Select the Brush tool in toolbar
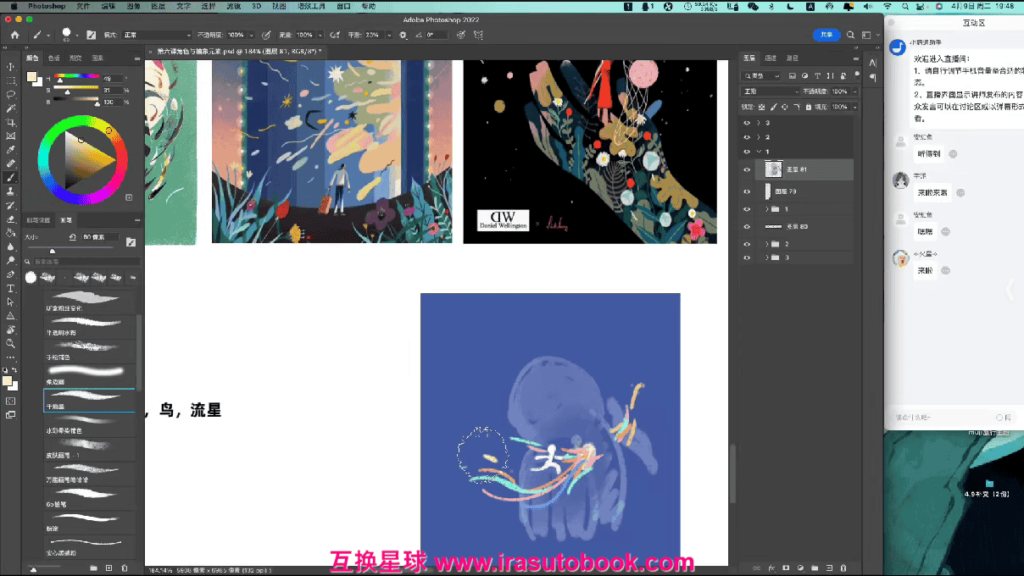1024x576 pixels. (10, 178)
